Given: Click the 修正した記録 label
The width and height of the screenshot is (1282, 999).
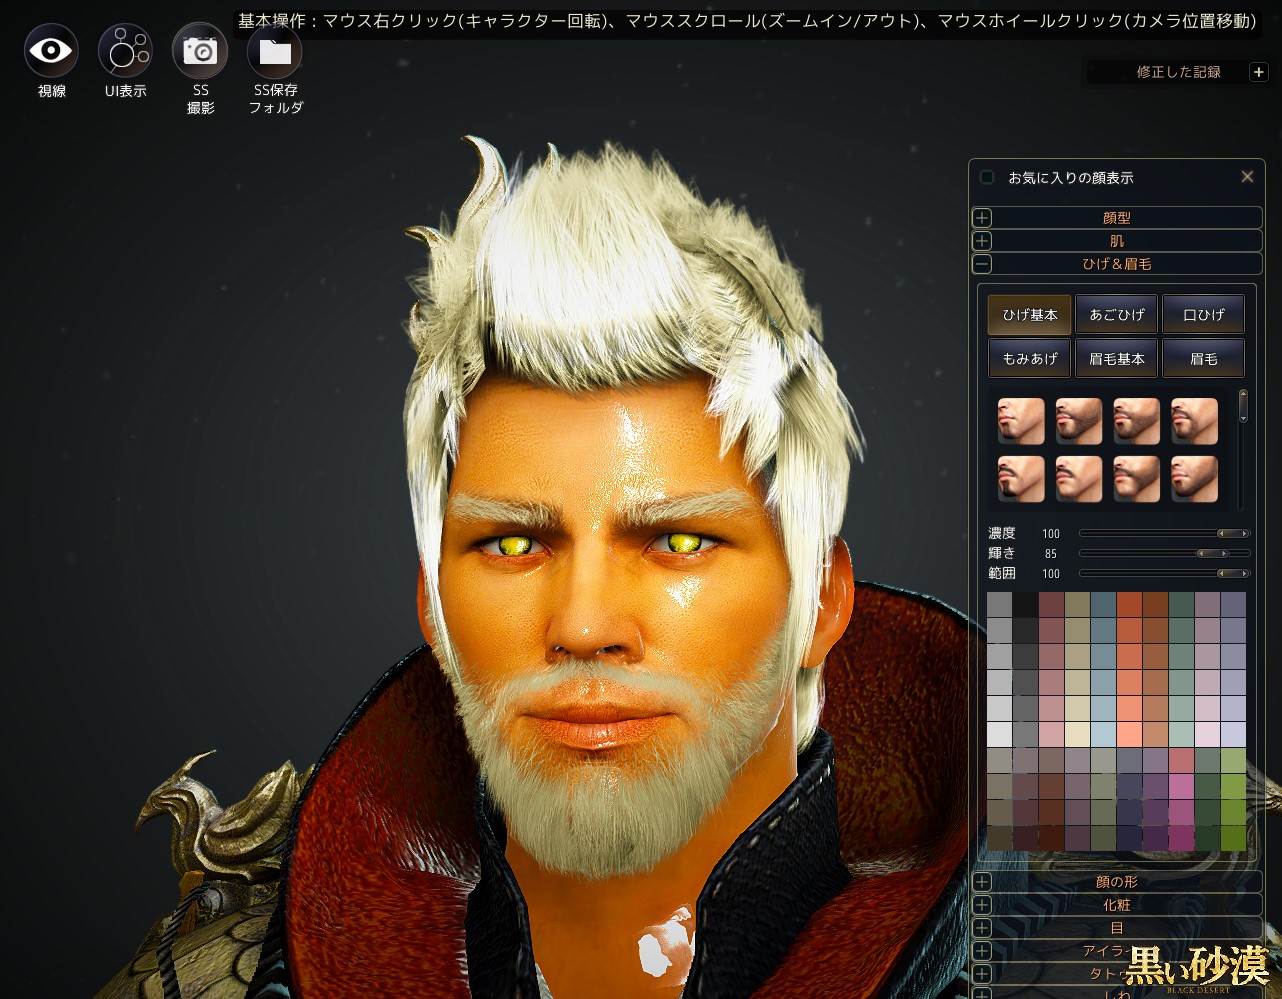Looking at the screenshot, I should [x=1178, y=72].
